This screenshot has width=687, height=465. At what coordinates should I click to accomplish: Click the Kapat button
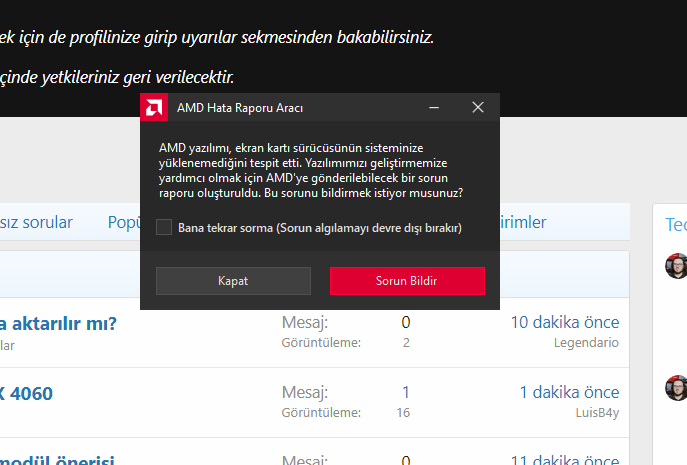pyautogui.click(x=233, y=281)
